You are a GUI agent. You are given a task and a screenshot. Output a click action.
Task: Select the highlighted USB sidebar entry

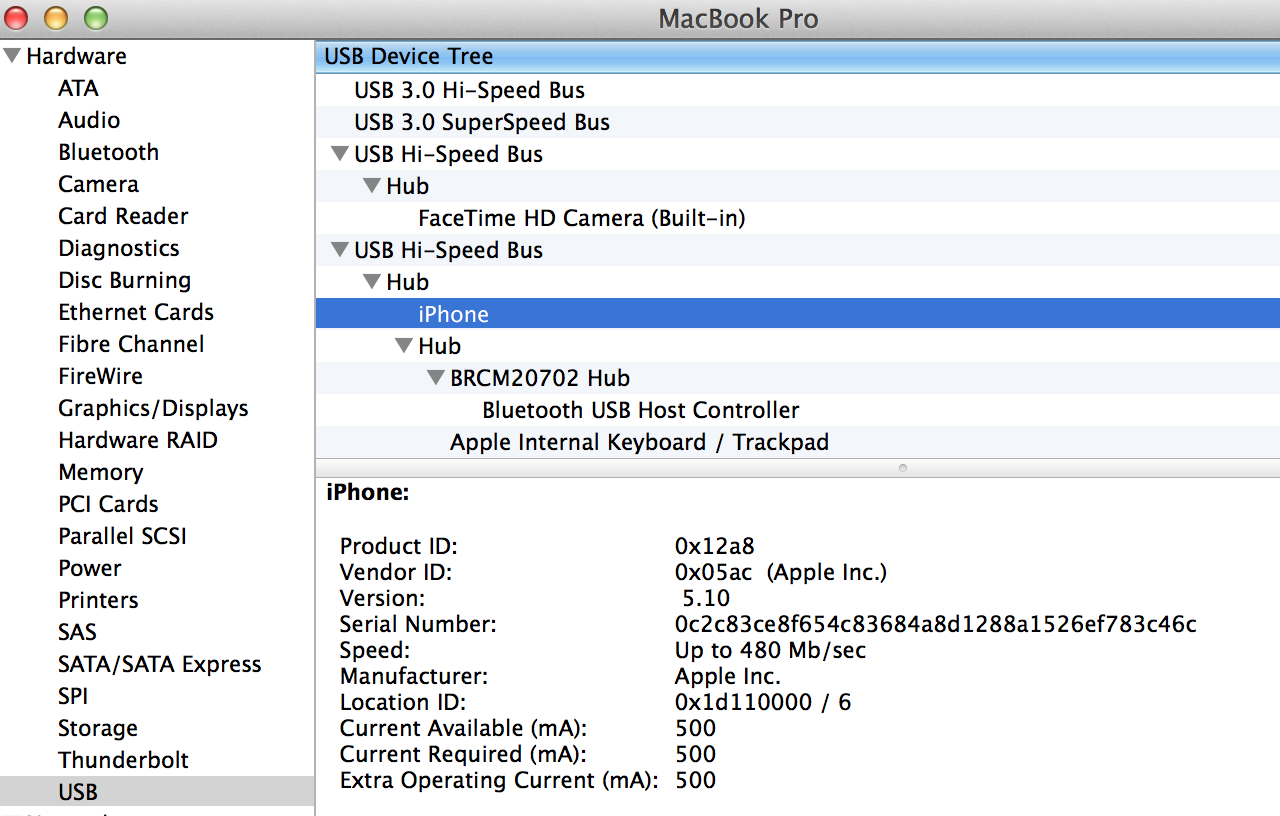pos(157,792)
